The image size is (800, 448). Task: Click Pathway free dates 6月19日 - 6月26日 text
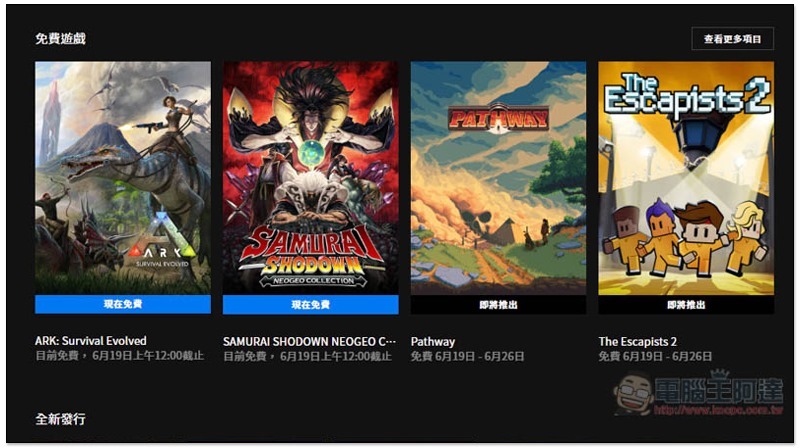coord(480,356)
